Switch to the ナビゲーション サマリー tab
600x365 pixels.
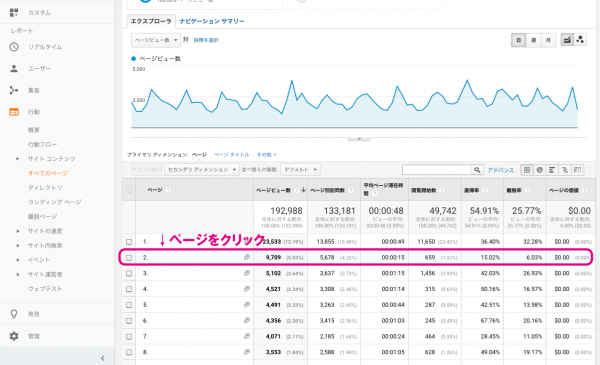(x=212, y=21)
